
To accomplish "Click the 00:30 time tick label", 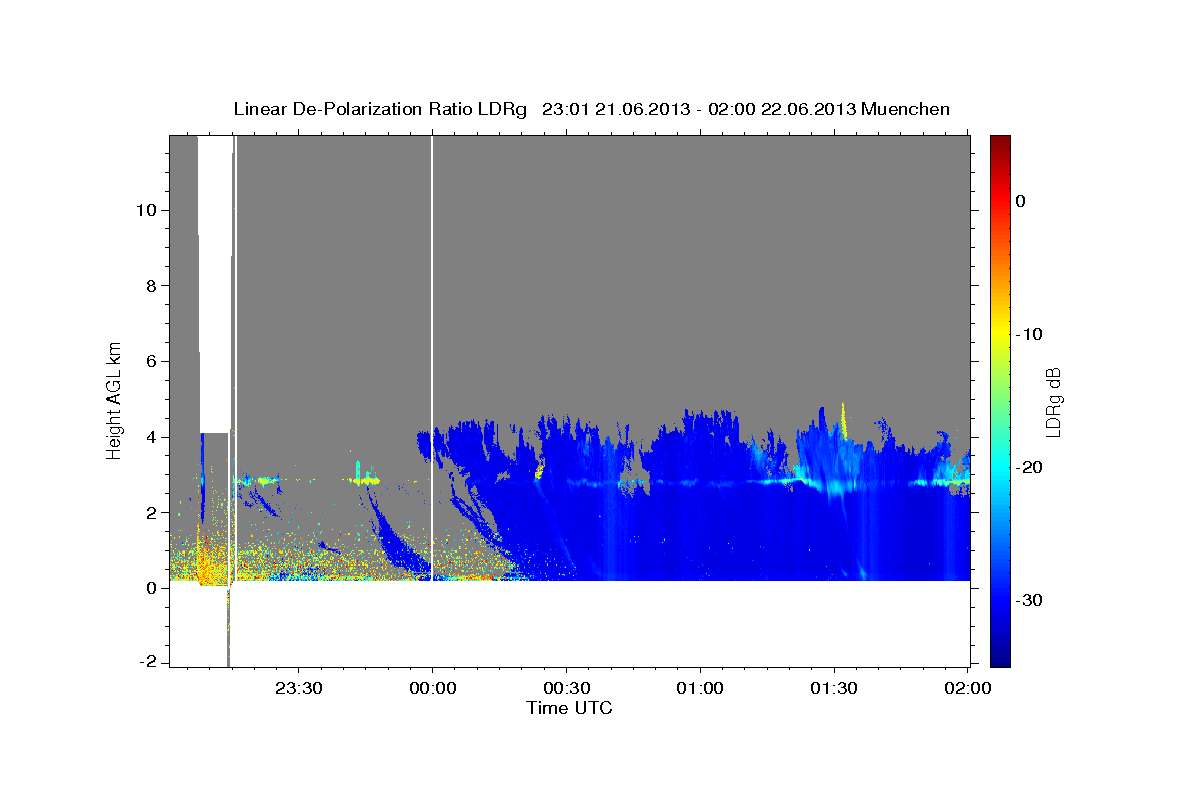I will pyautogui.click(x=566, y=689).
